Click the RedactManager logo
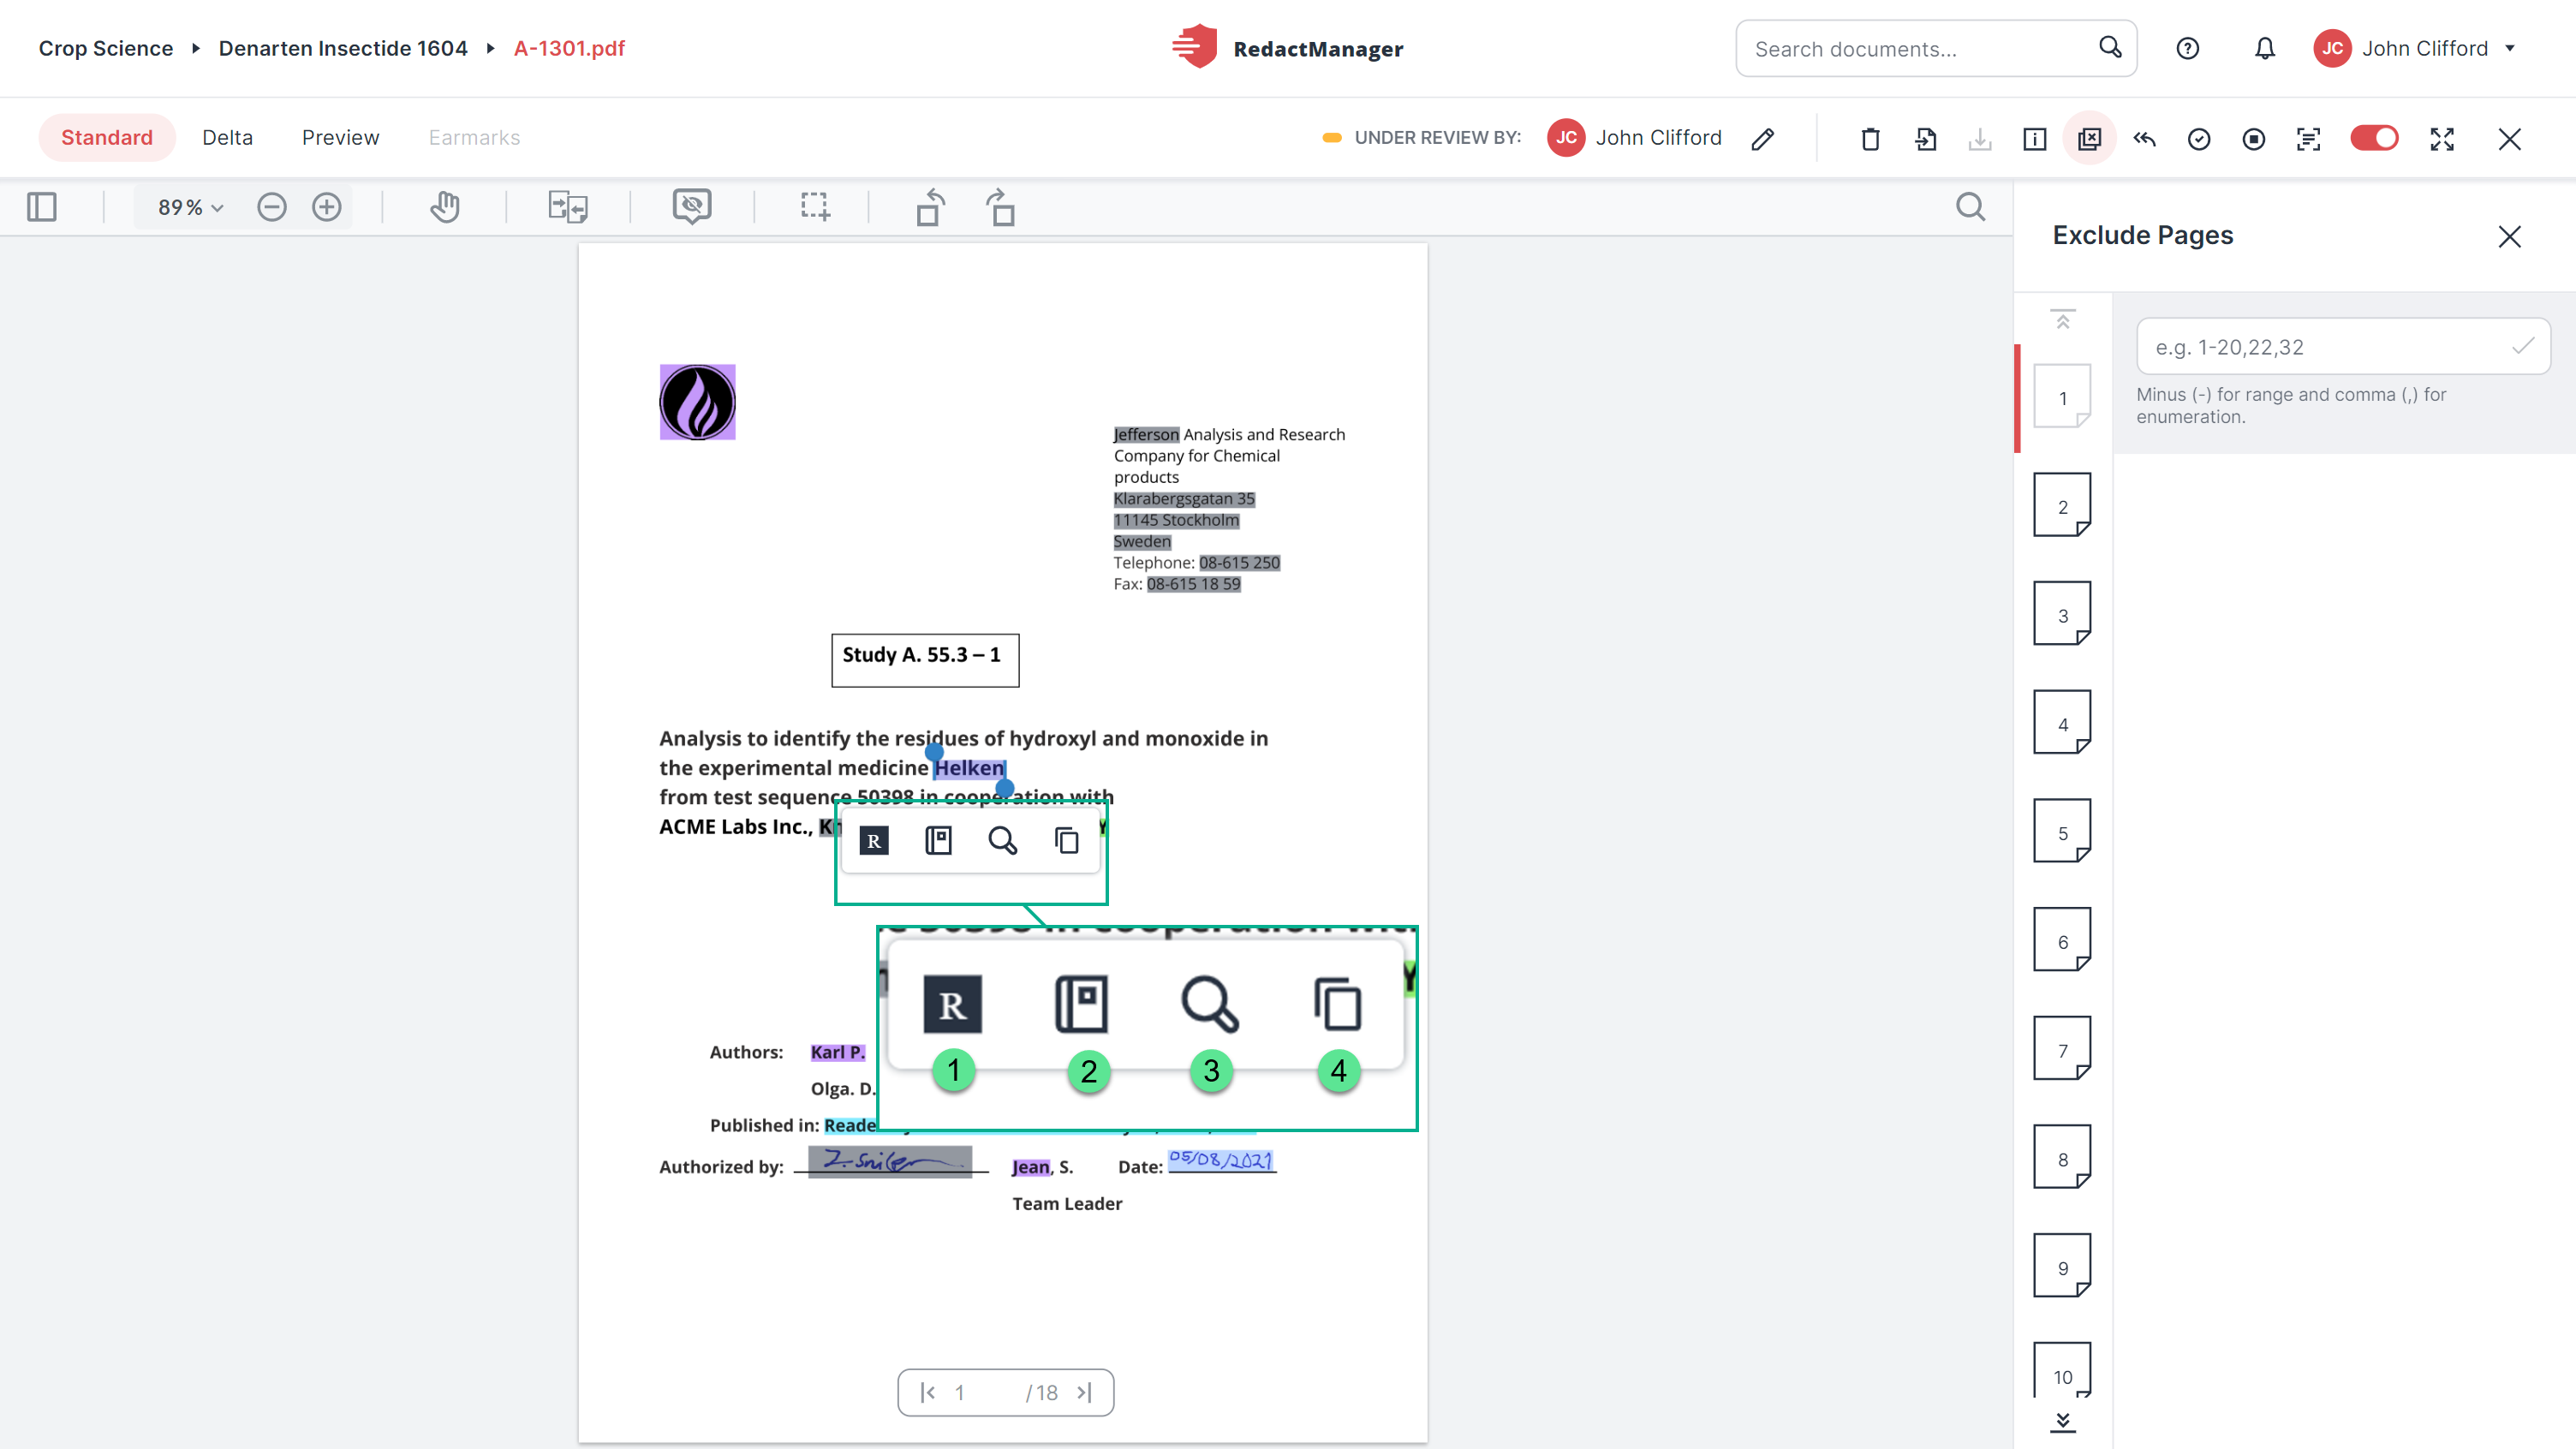This screenshot has width=2576, height=1449. 1288,48
